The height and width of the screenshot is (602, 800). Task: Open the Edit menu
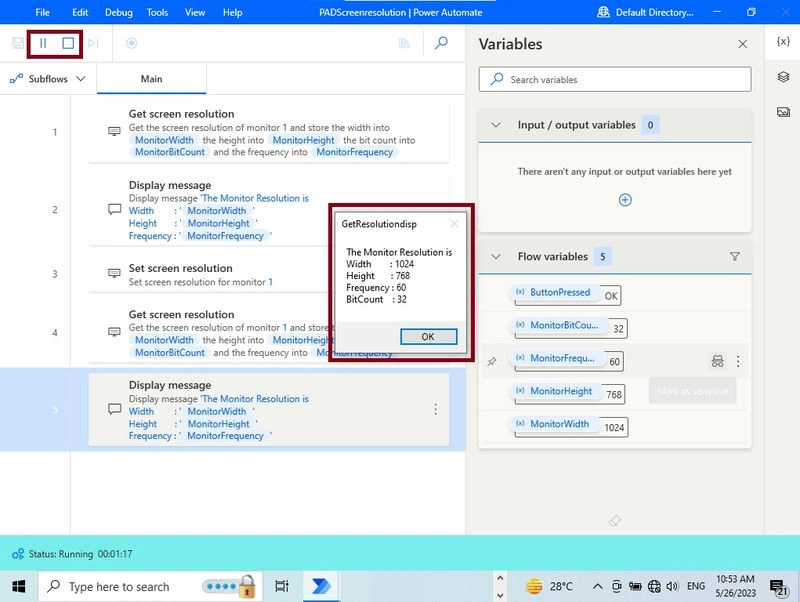[80, 12]
